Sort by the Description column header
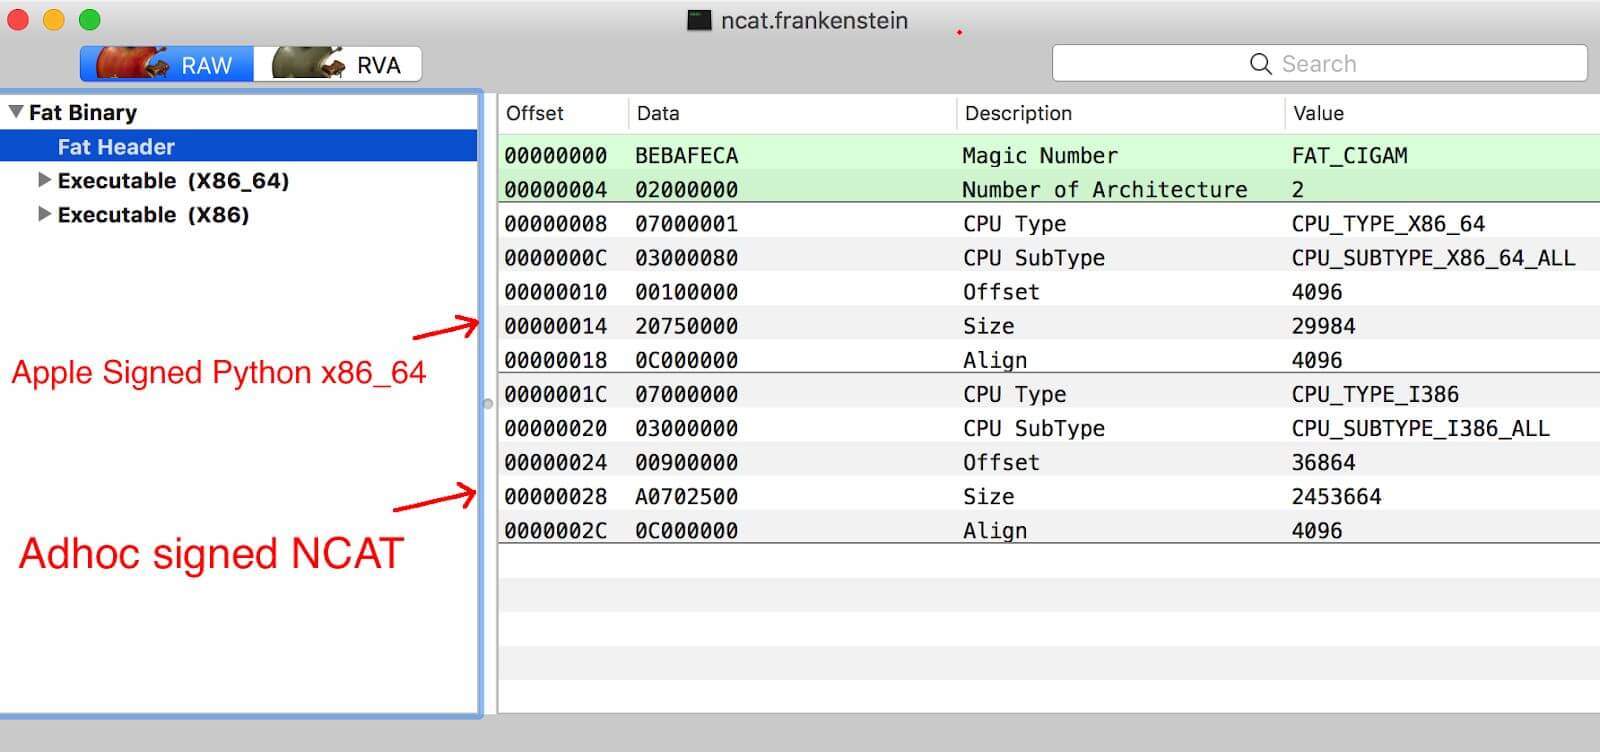This screenshot has width=1600, height=752. pyautogui.click(x=1018, y=113)
